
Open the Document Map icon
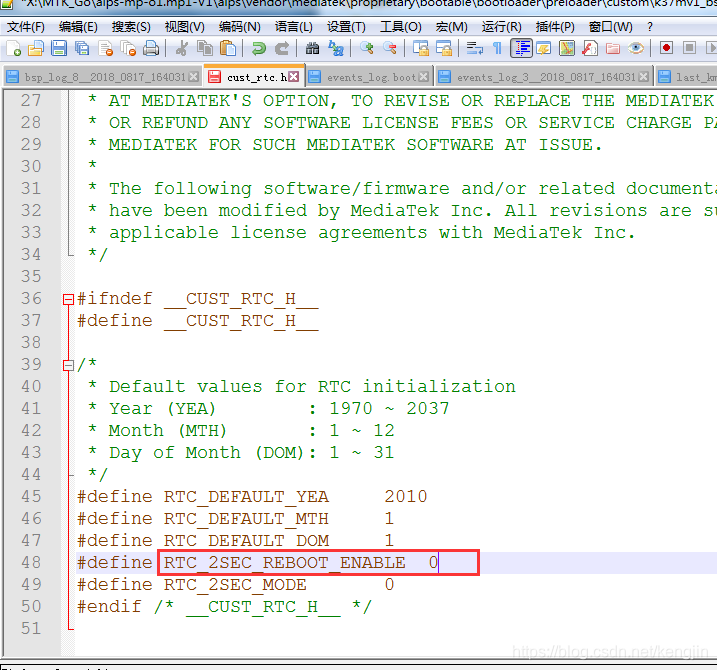567,48
